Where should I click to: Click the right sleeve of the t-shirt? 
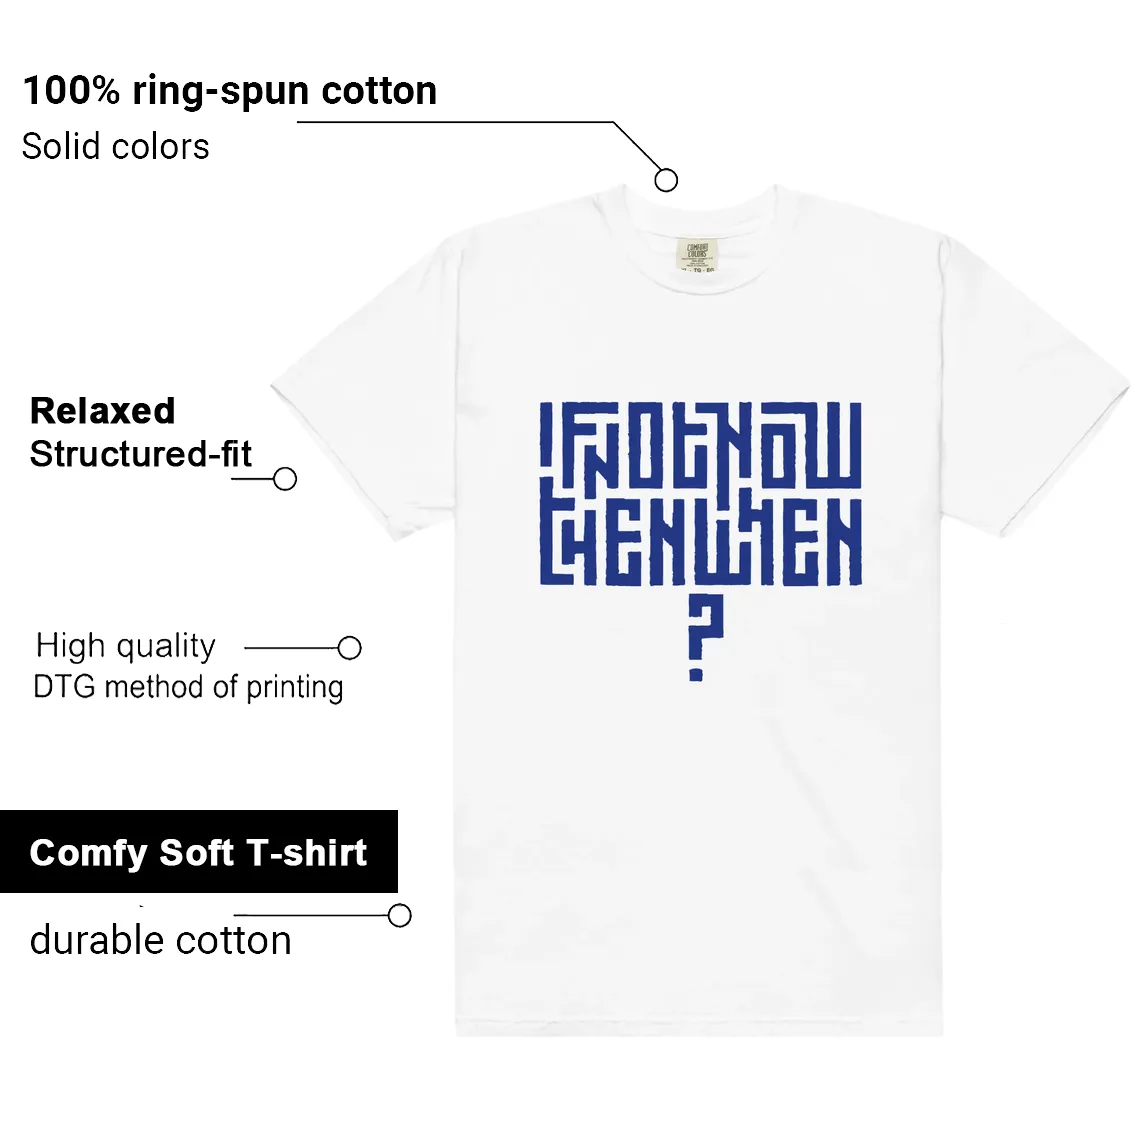pyautogui.click(x=1032, y=393)
